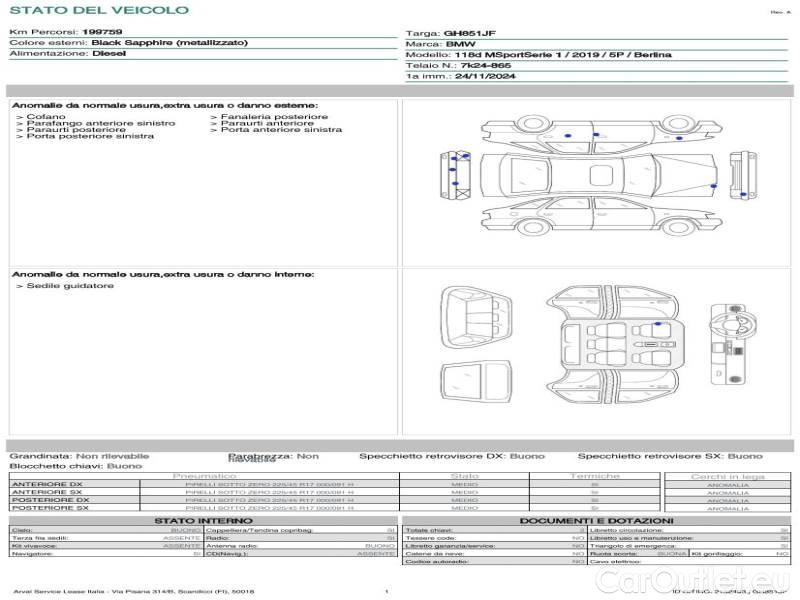Click the DOCUMENTI E DOTAZIONI section header
Viewport: 800px width, 600px height.
[x=596, y=521]
